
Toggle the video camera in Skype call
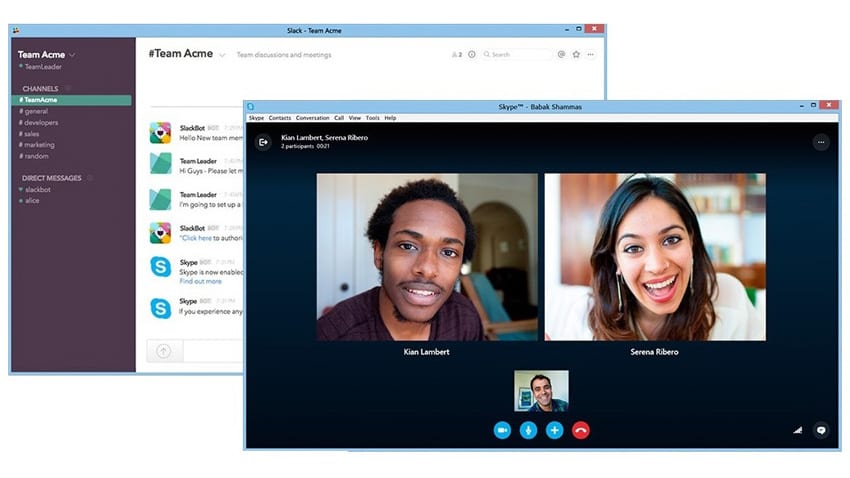tap(502, 430)
